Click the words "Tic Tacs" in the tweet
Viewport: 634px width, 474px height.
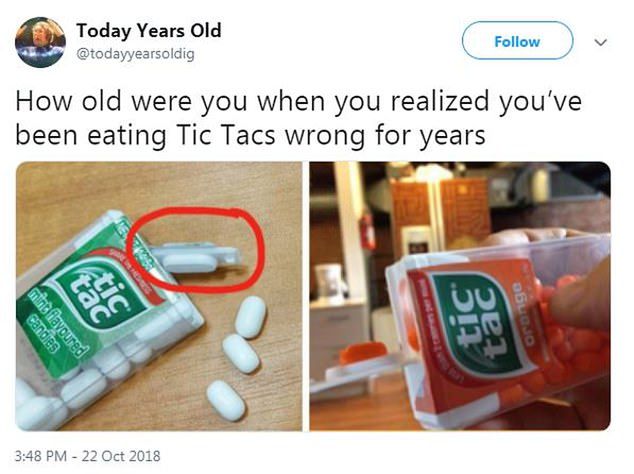coord(226,135)
